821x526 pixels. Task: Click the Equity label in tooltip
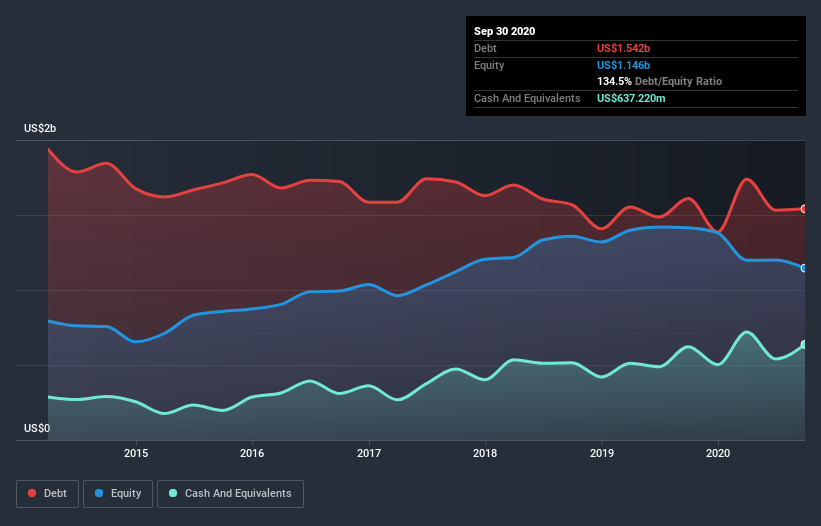tap(489, 65)
